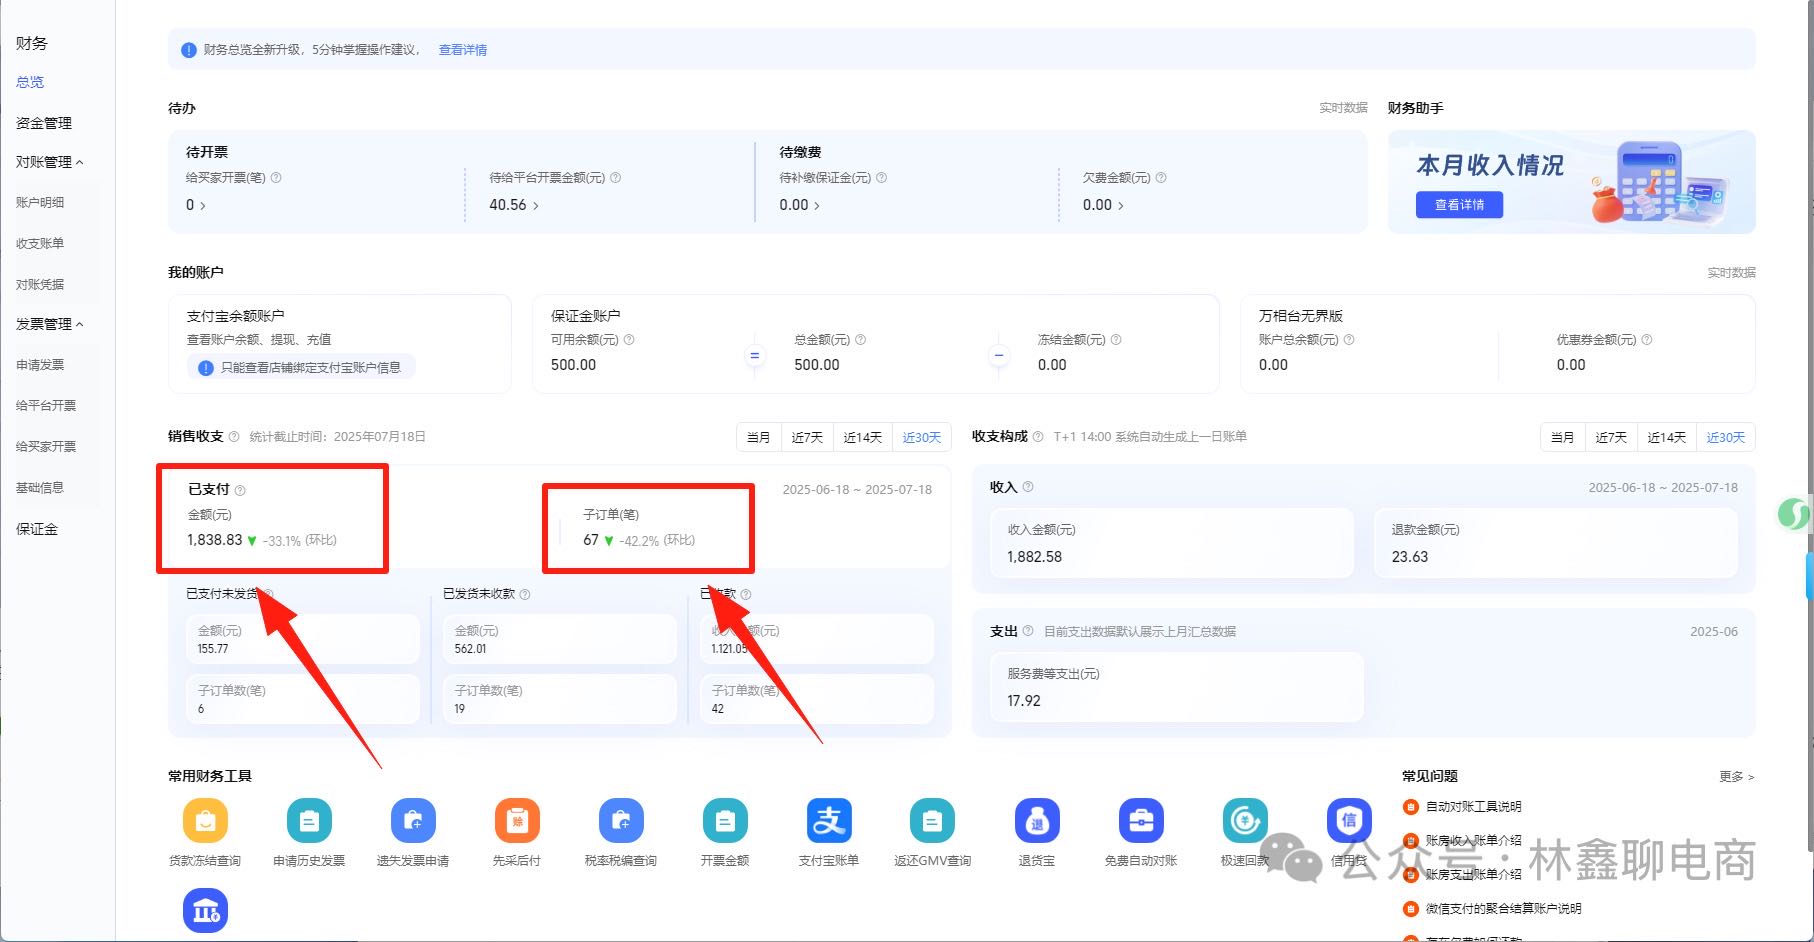Open the 开票金额 tool icon
The height and width of the screenshot is (942, 1814).
(725, 820)
